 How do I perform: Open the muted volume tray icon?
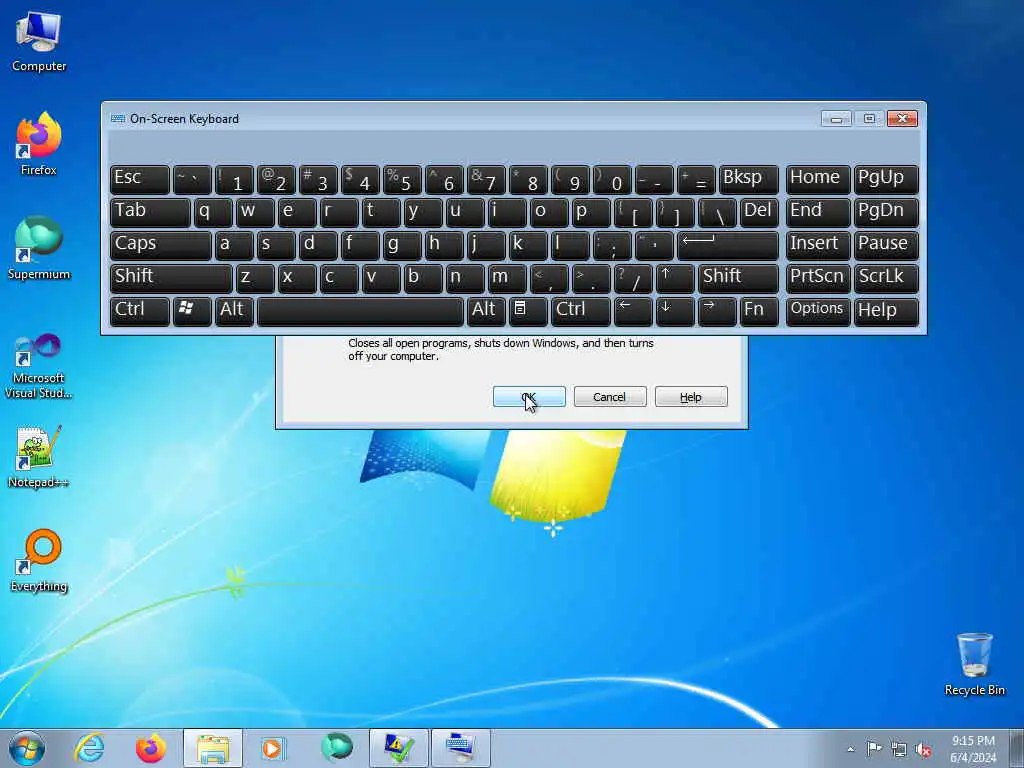(923, 749)
